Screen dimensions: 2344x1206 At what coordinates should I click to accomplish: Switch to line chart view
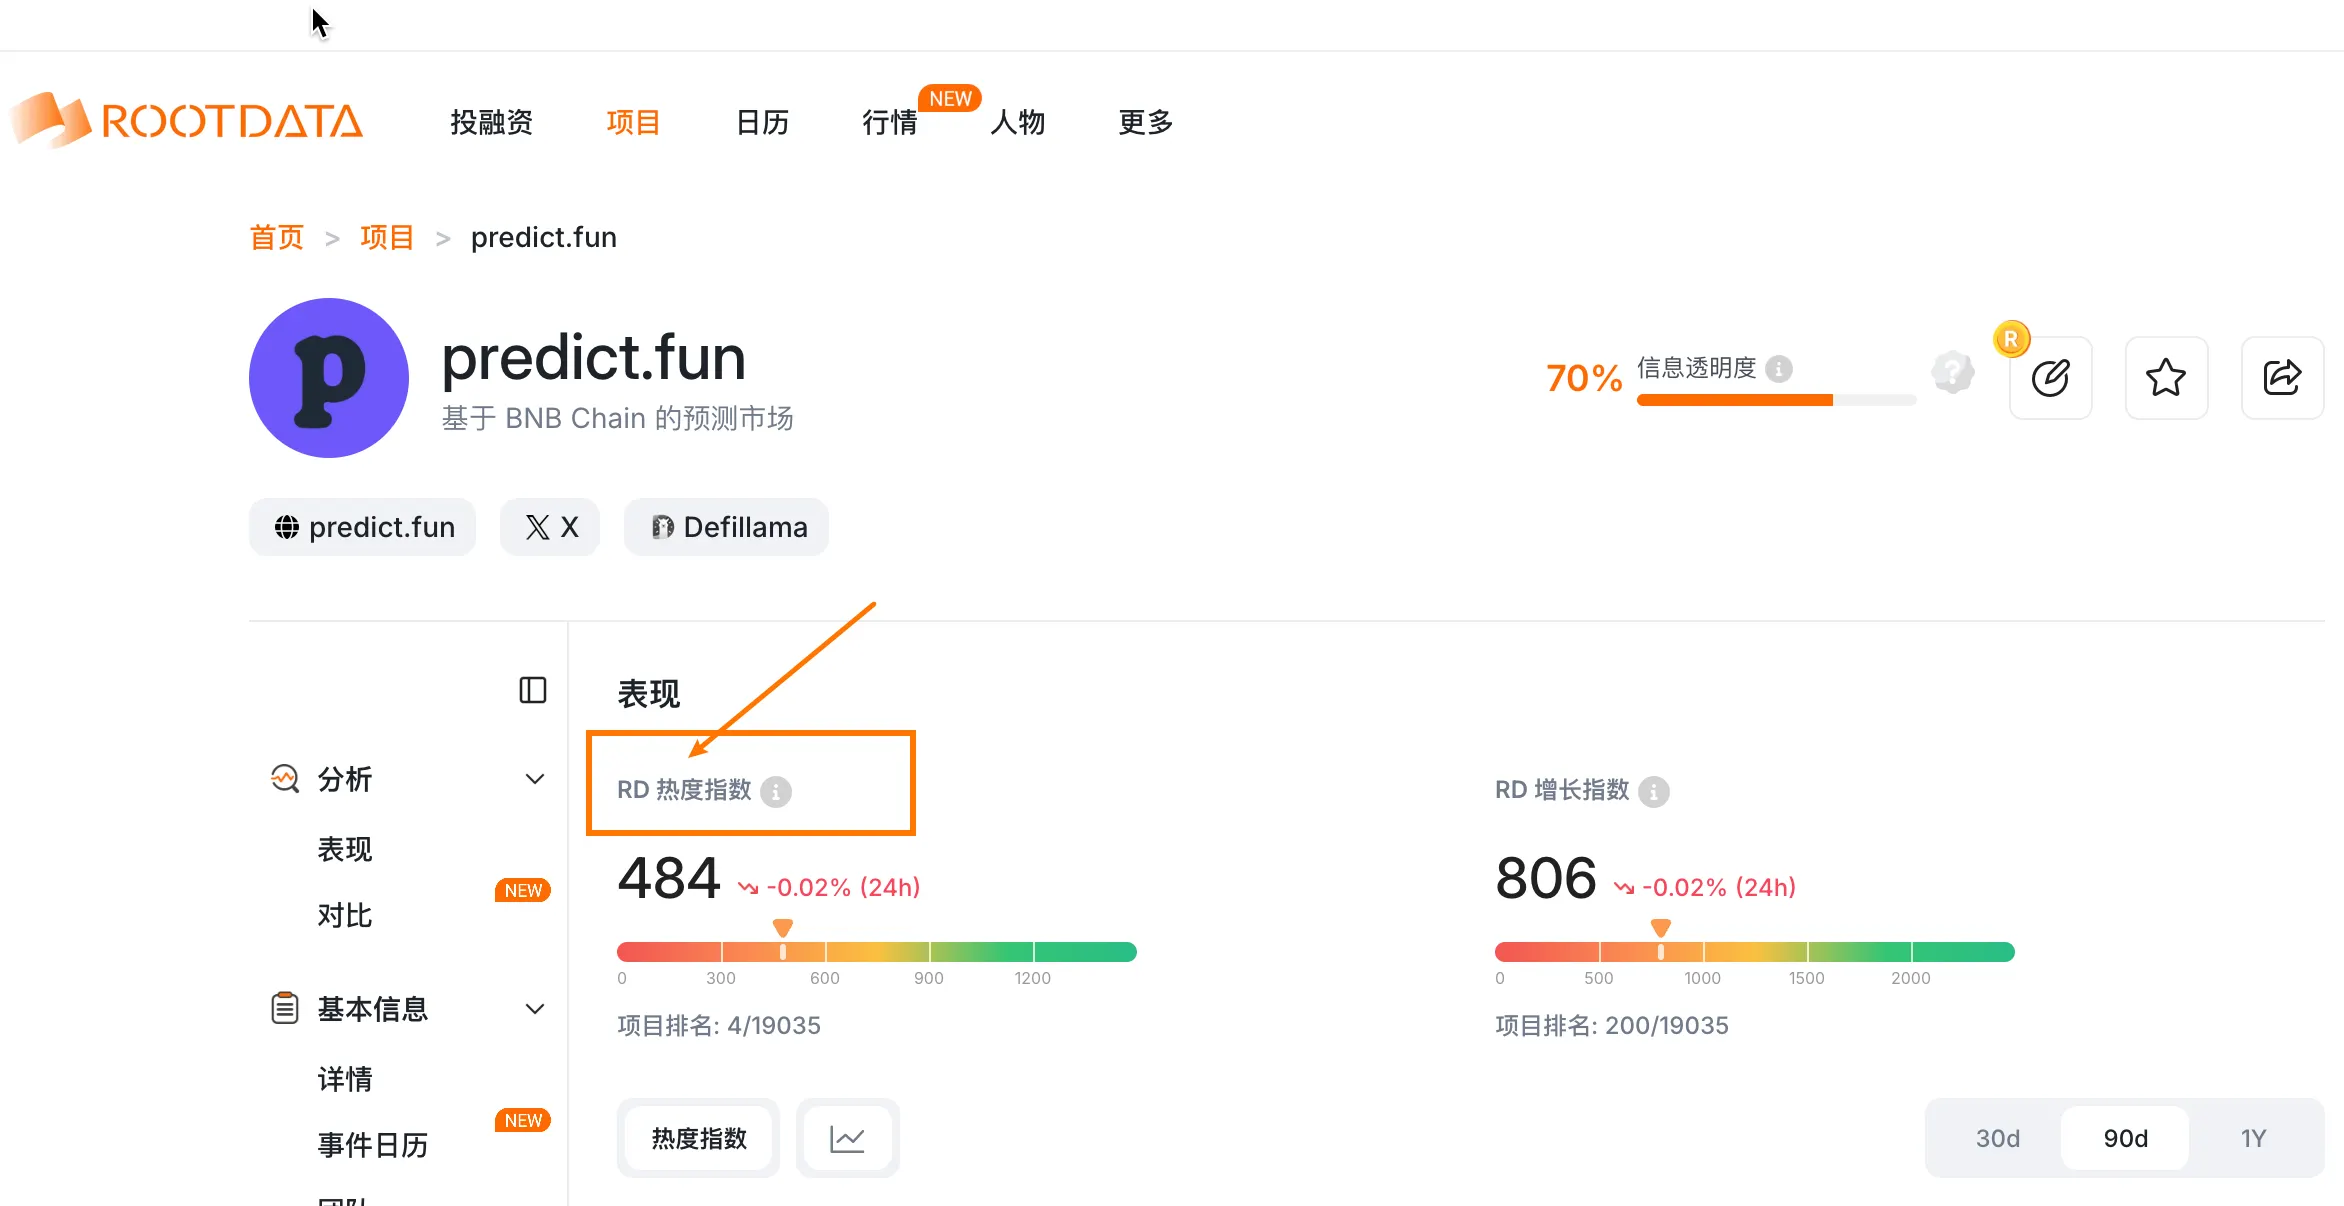click(847, 1138)
